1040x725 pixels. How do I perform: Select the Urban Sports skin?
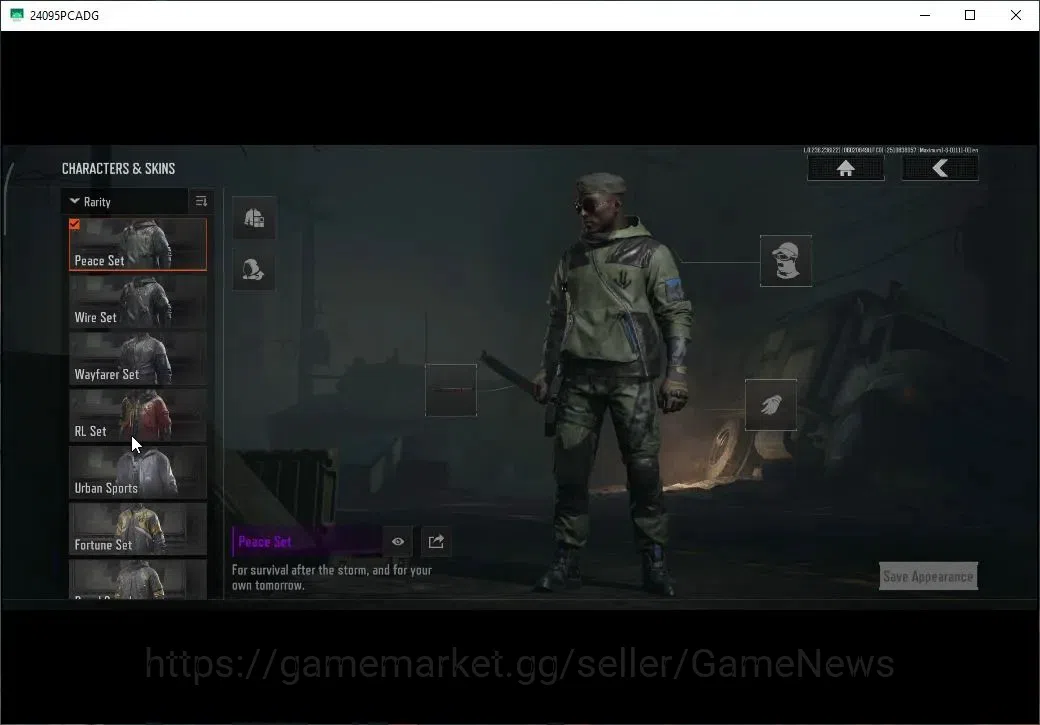click(138, 472)
